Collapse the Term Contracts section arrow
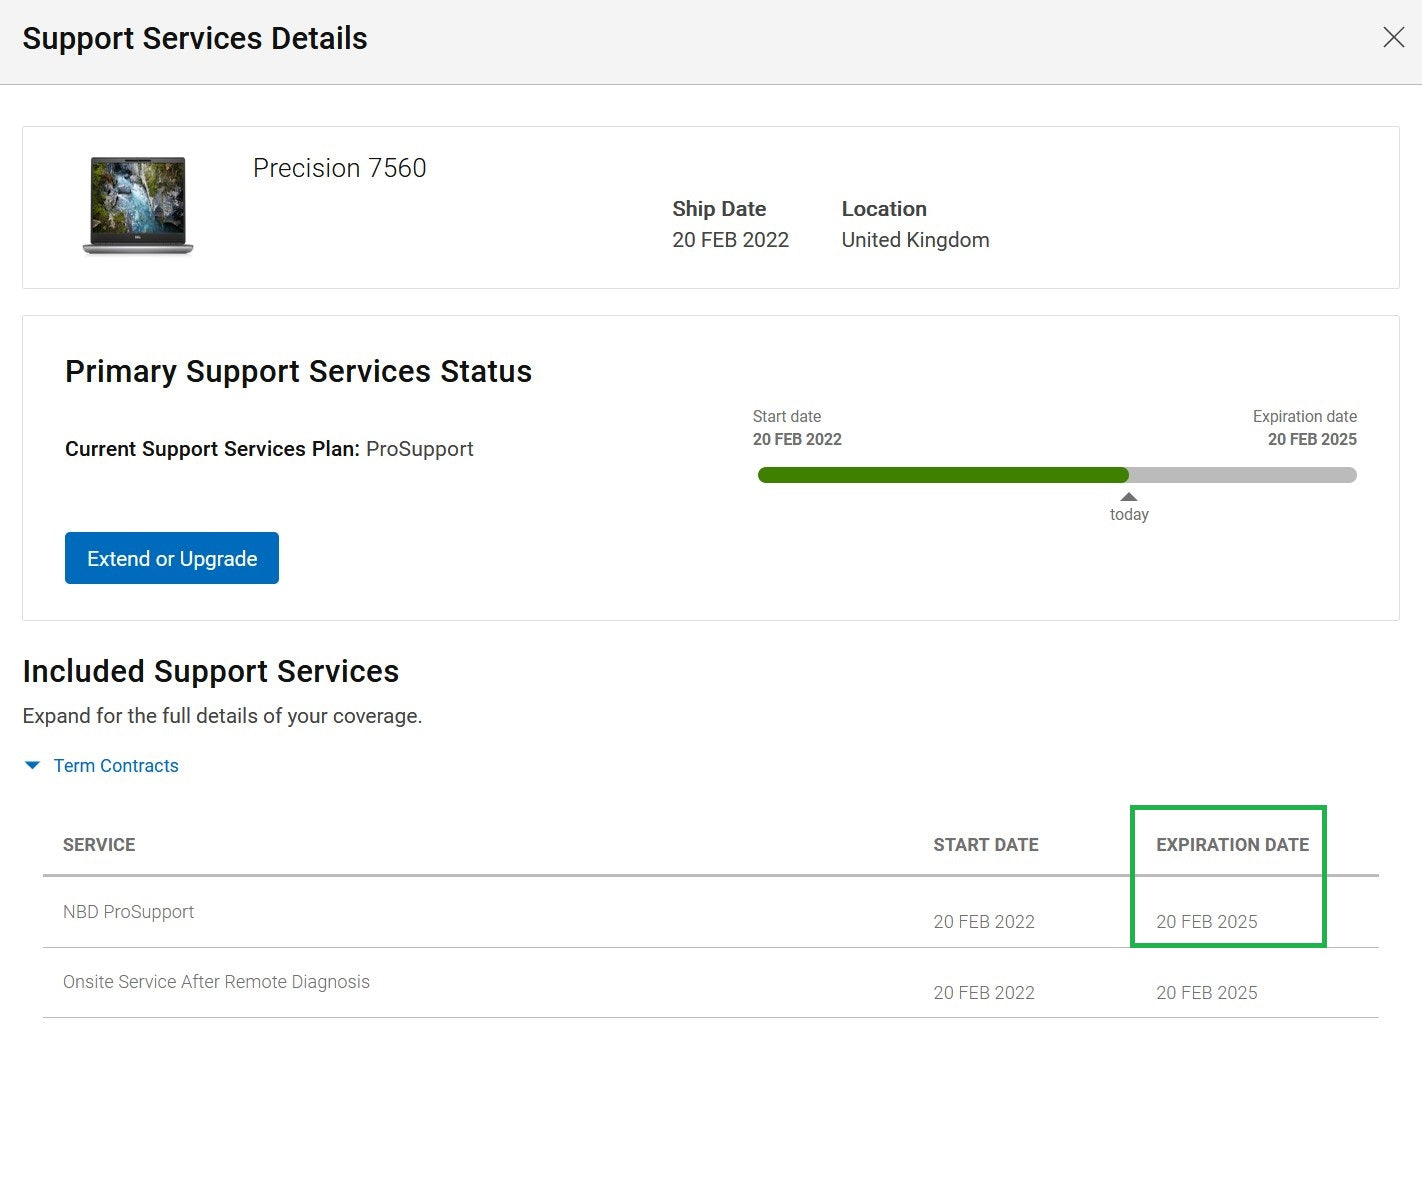Screen dimensions: 1422x1178 tap(32, 765)
